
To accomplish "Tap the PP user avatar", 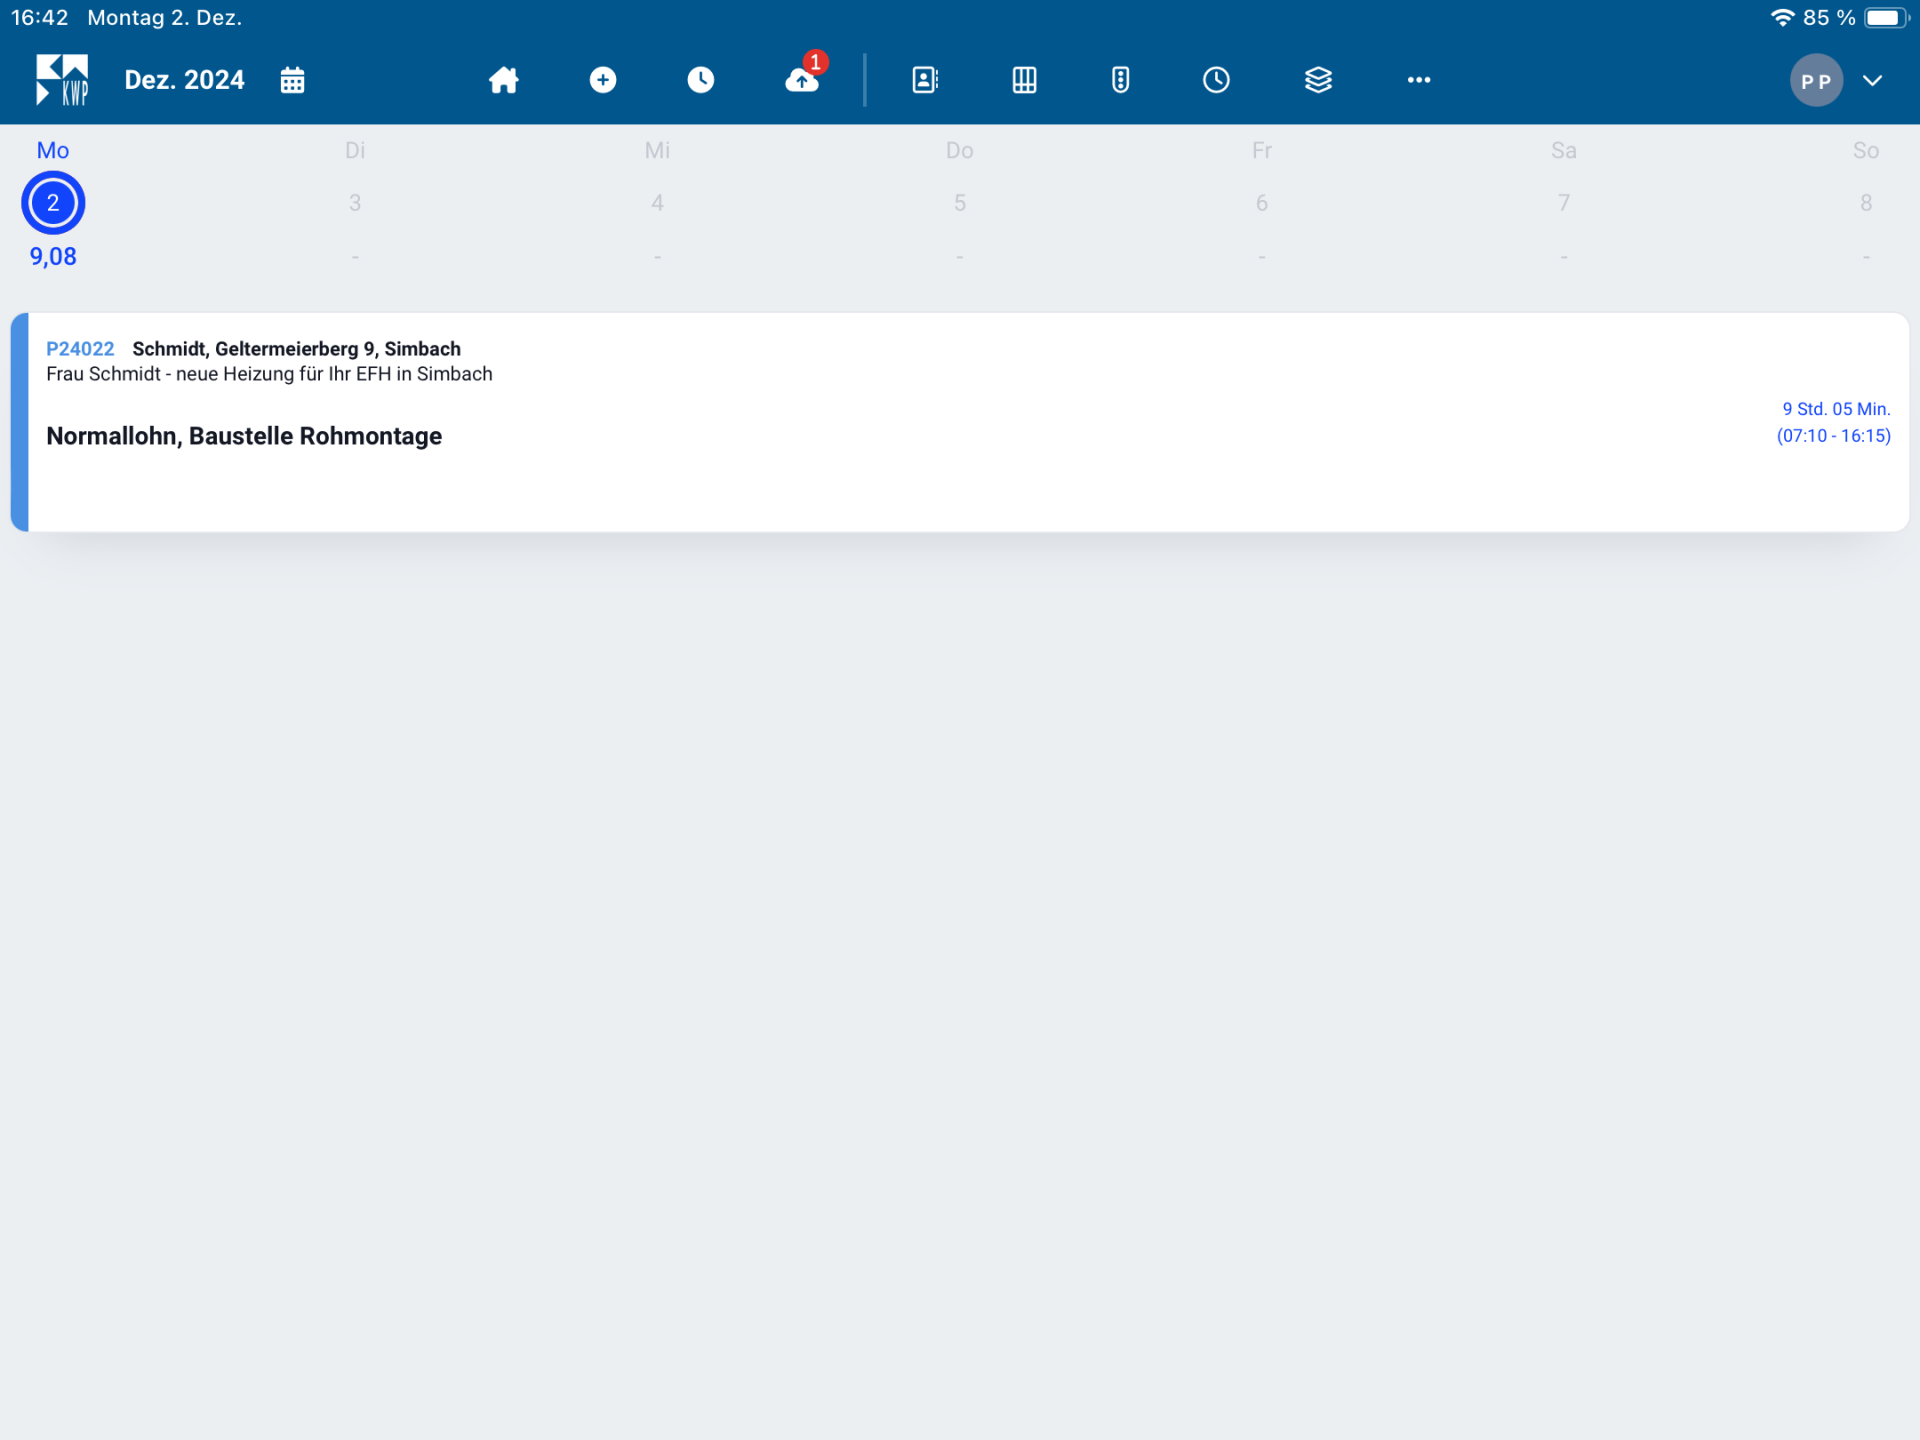I will tap(1816, 81).
